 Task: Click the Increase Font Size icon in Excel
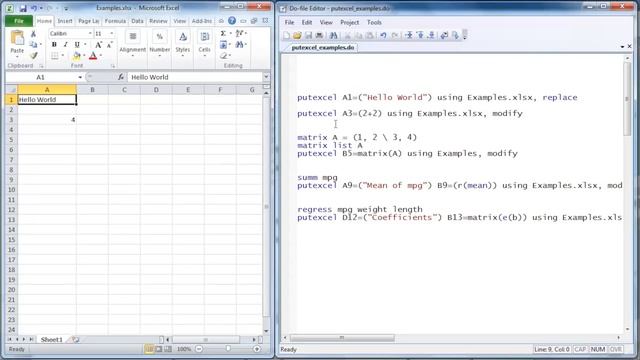(x=98, y=44)
